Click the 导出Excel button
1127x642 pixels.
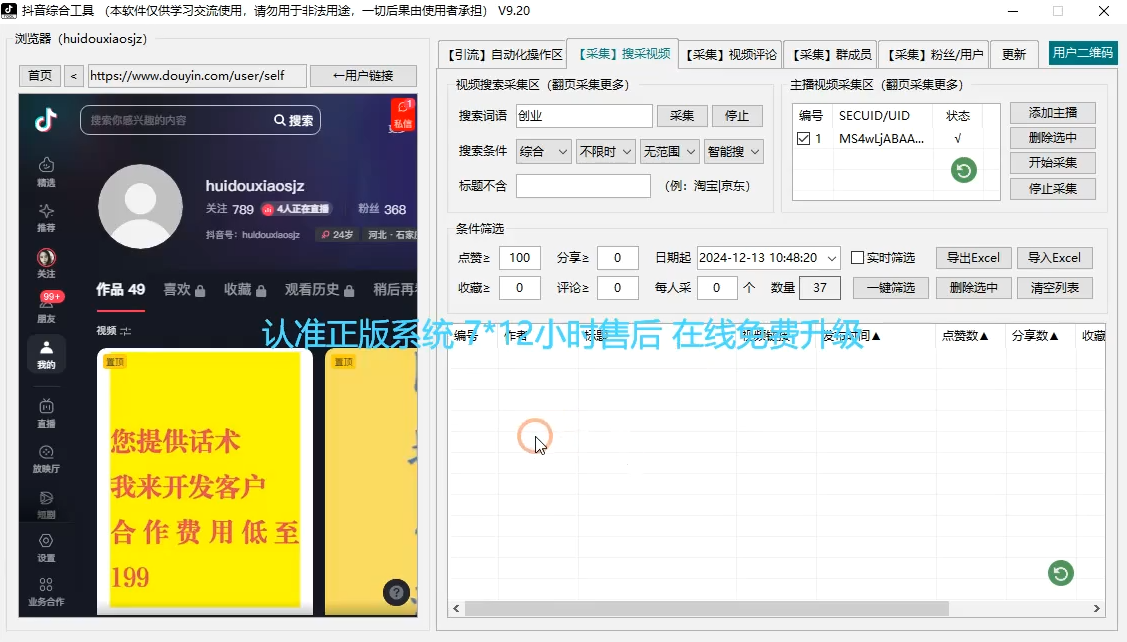click(972, 257)
